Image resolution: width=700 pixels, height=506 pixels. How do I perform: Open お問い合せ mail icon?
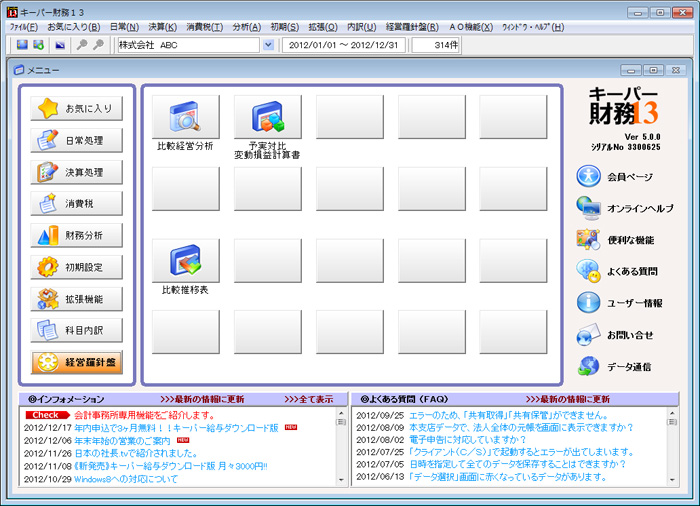click(588, 335)
